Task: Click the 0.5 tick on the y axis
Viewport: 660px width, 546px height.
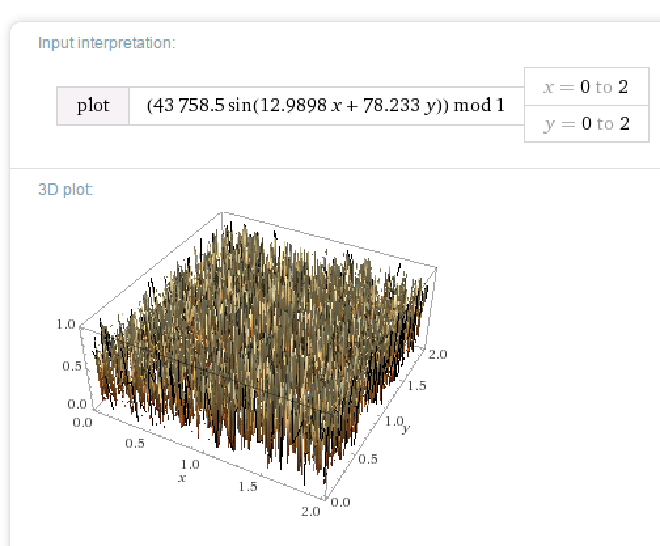Action: tap(369, 460)
